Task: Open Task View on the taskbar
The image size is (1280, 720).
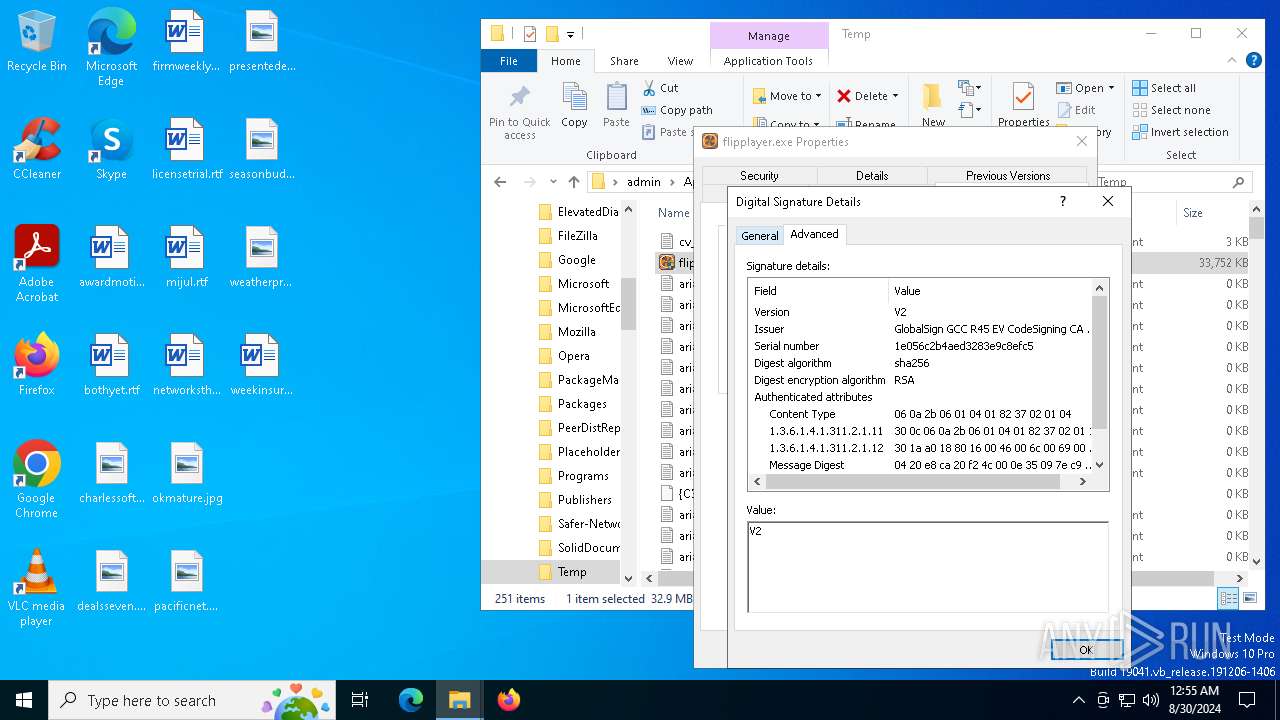Action: pyautogui.click(x=360, y=700)
